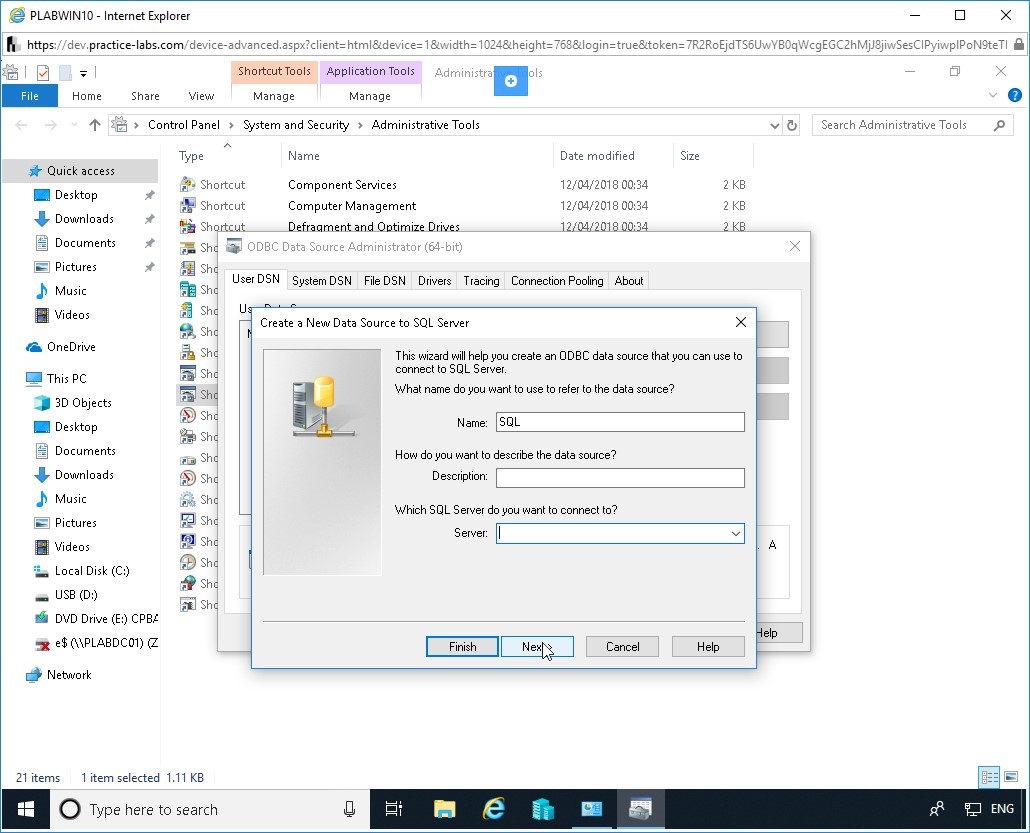Click the Task View taskbar icon
Viewport: 1030px width, 833px height.
393,809
